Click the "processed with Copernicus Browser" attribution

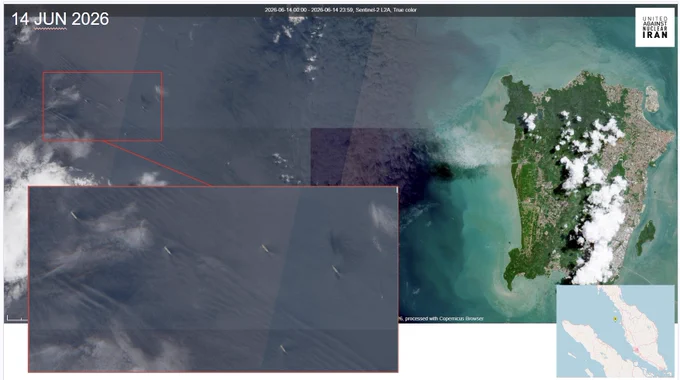click(444, 318)
